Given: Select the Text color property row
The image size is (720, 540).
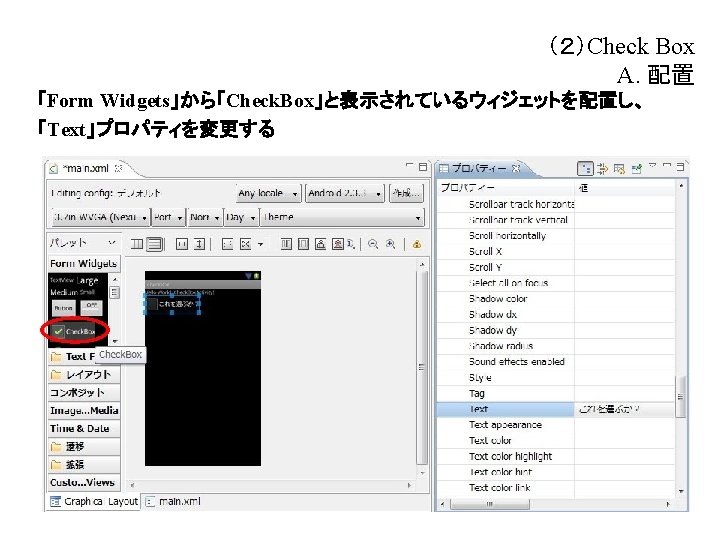Looking at the screenshot, I should pos(555,441).
